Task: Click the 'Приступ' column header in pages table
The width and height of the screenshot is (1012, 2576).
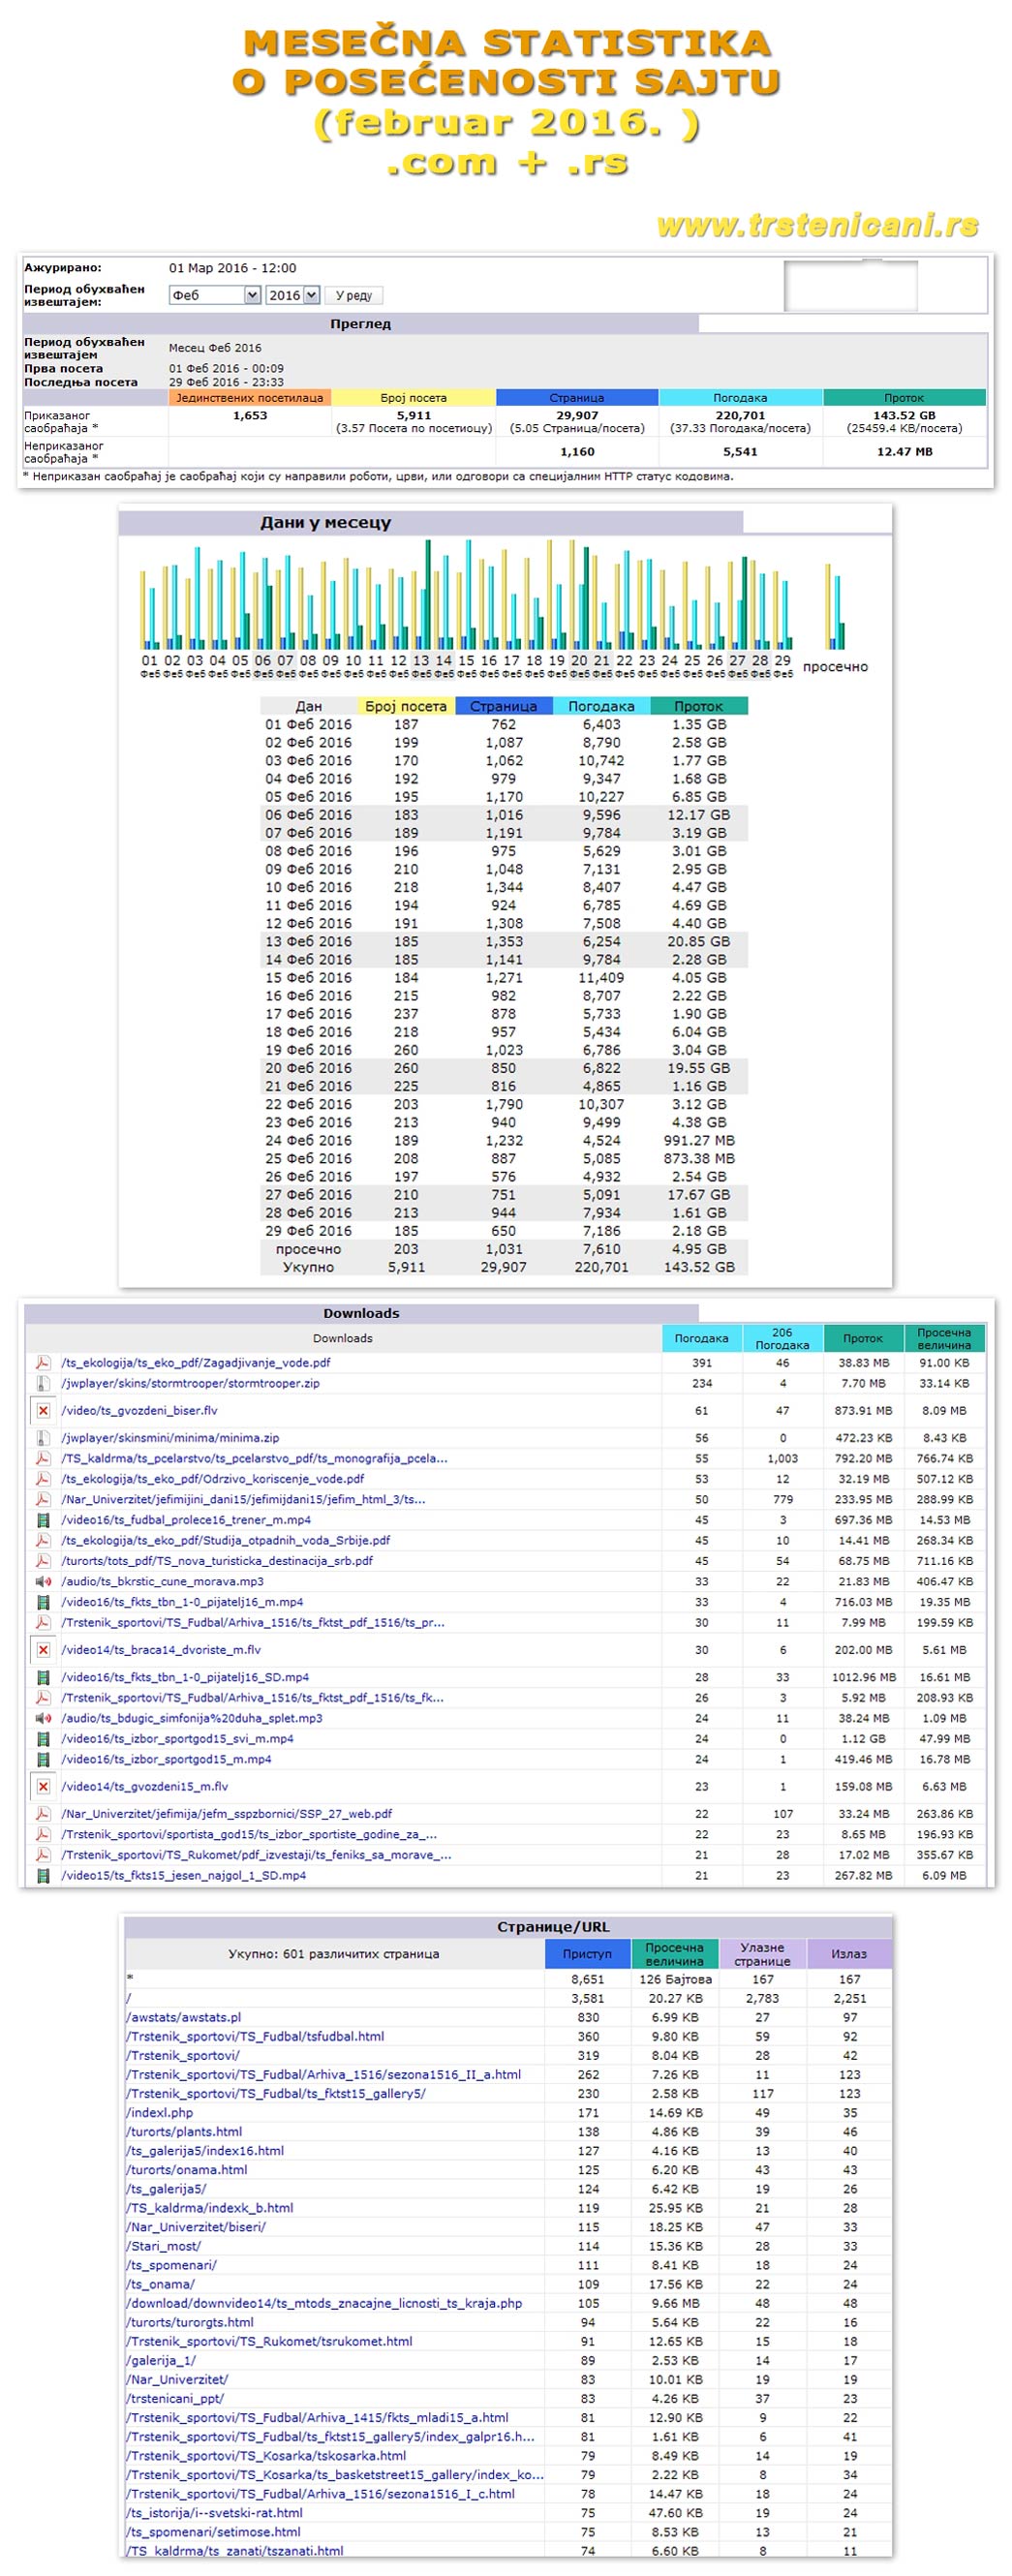Action: 587,1953
